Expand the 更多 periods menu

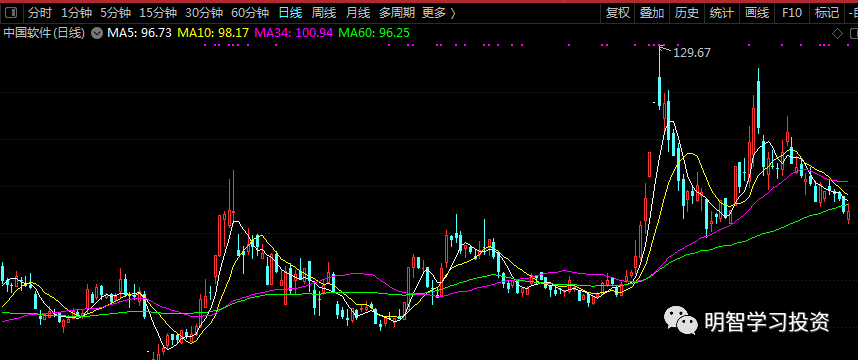pos(439,13)
